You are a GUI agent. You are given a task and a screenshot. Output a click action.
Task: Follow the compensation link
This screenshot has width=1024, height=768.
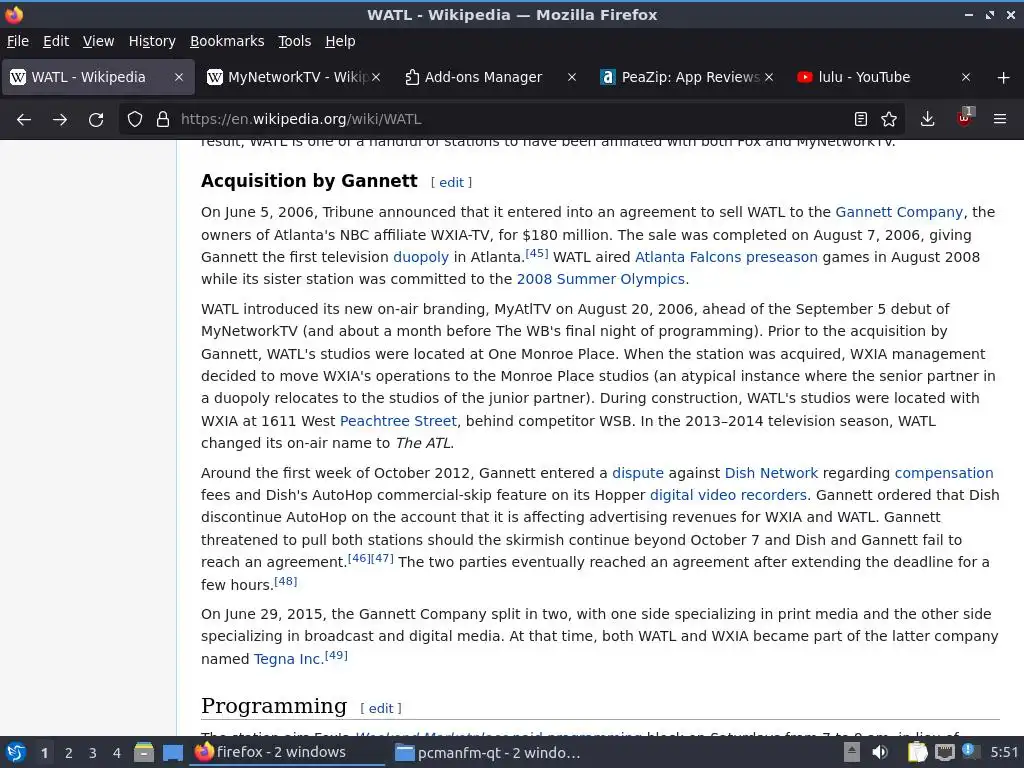tap(944, 473)
